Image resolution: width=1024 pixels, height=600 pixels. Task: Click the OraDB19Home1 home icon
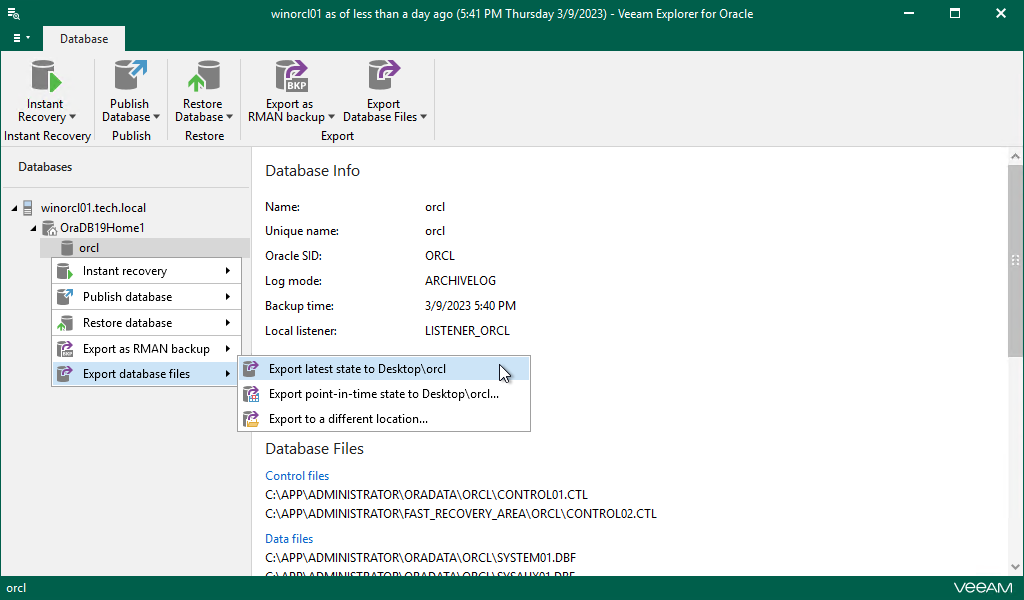pos(49,228)
